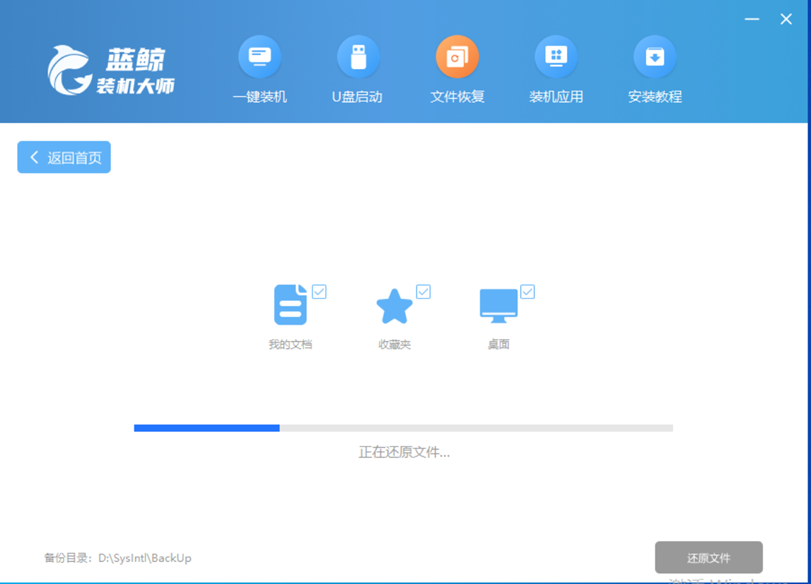This screenshot has height=584, width=811.
Task: Disable the 桌面 checkbox
Action: click(527, 292)
